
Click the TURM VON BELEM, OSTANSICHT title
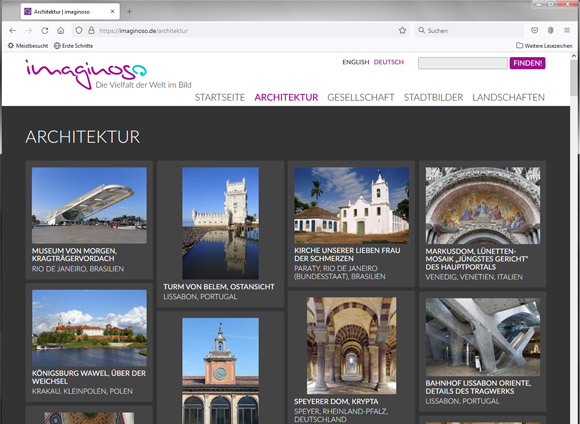pyautogui.click(x=219, y=287)
